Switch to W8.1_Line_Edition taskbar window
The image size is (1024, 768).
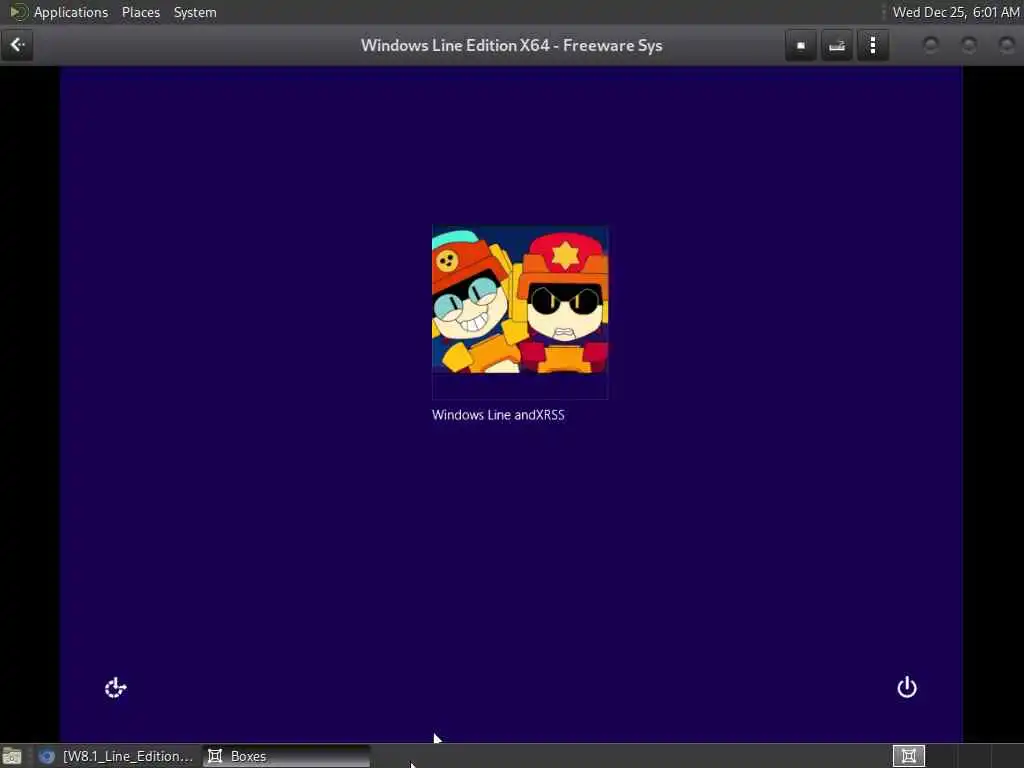(x=118, y=756)
